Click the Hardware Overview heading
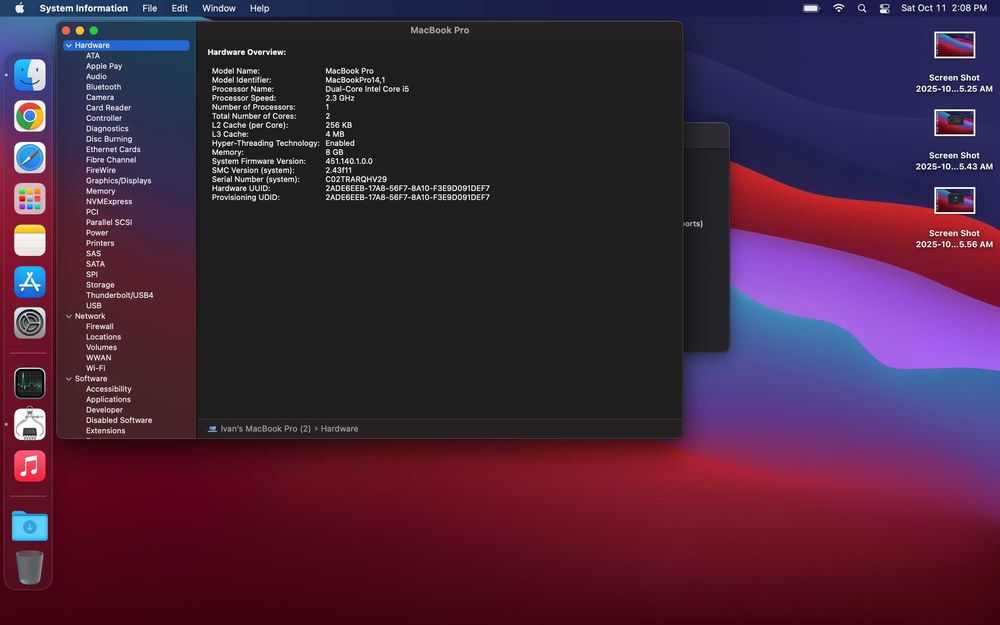The image size is (1000, 625). [x=247, y=52]
